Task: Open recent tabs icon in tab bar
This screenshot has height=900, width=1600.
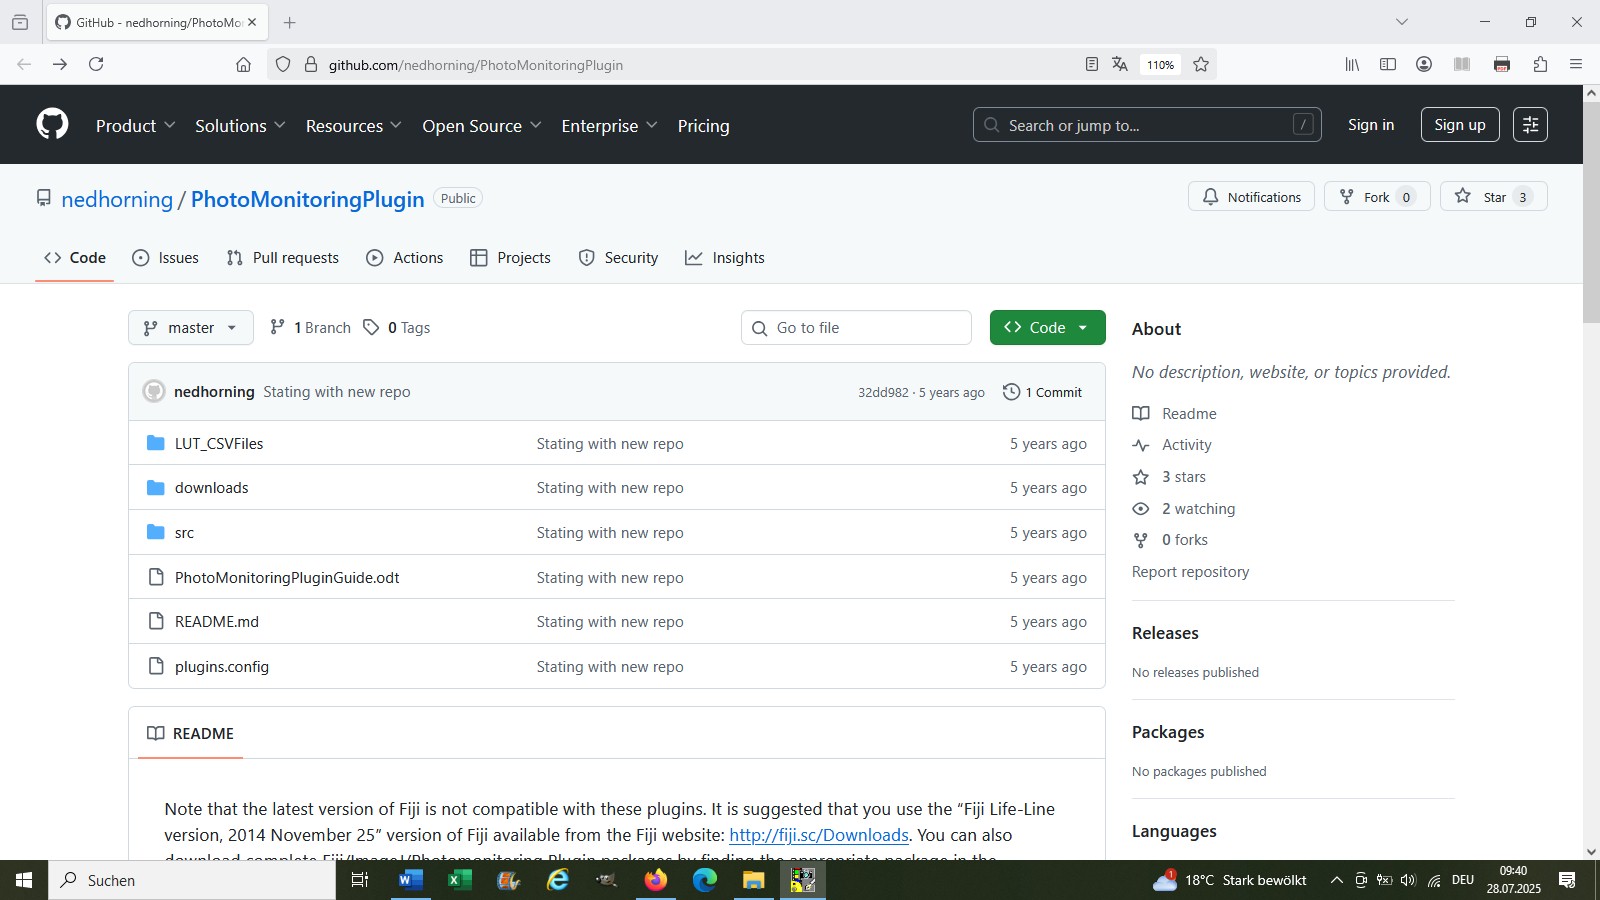Action: [x=20, y=22]
